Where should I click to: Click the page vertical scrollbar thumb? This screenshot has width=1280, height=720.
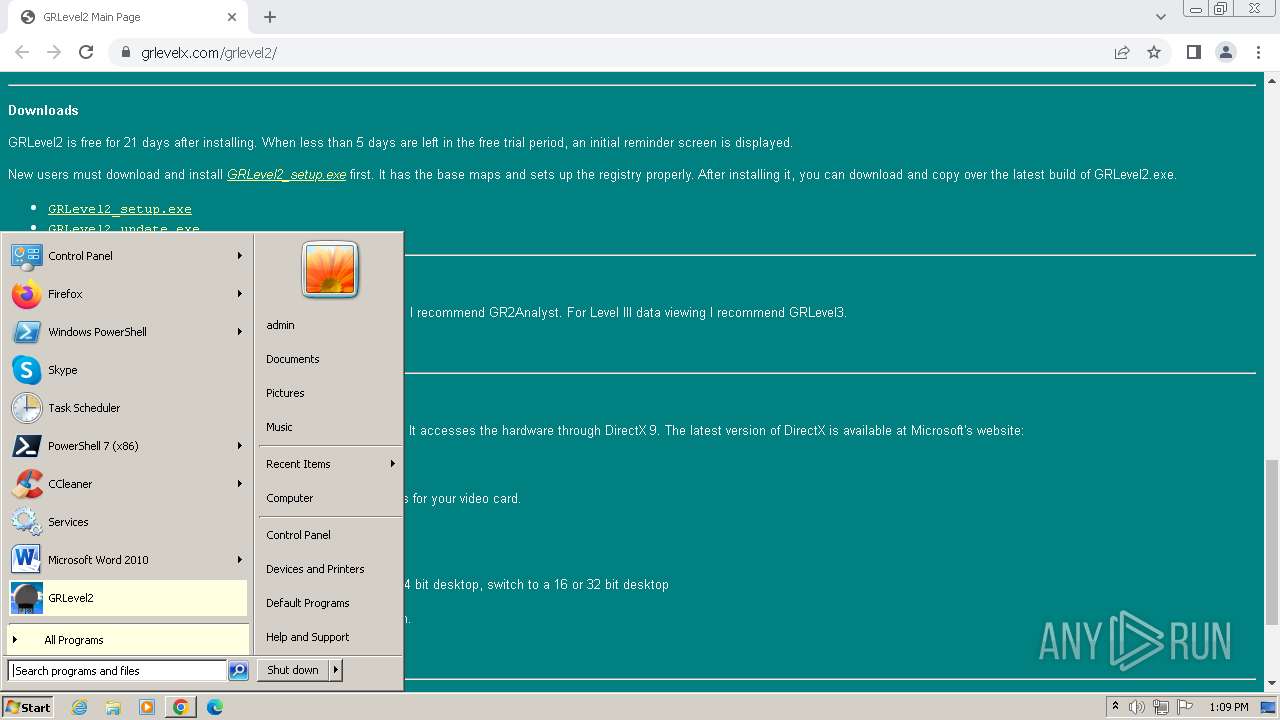pyautogui.click(x=1272, y=542)
